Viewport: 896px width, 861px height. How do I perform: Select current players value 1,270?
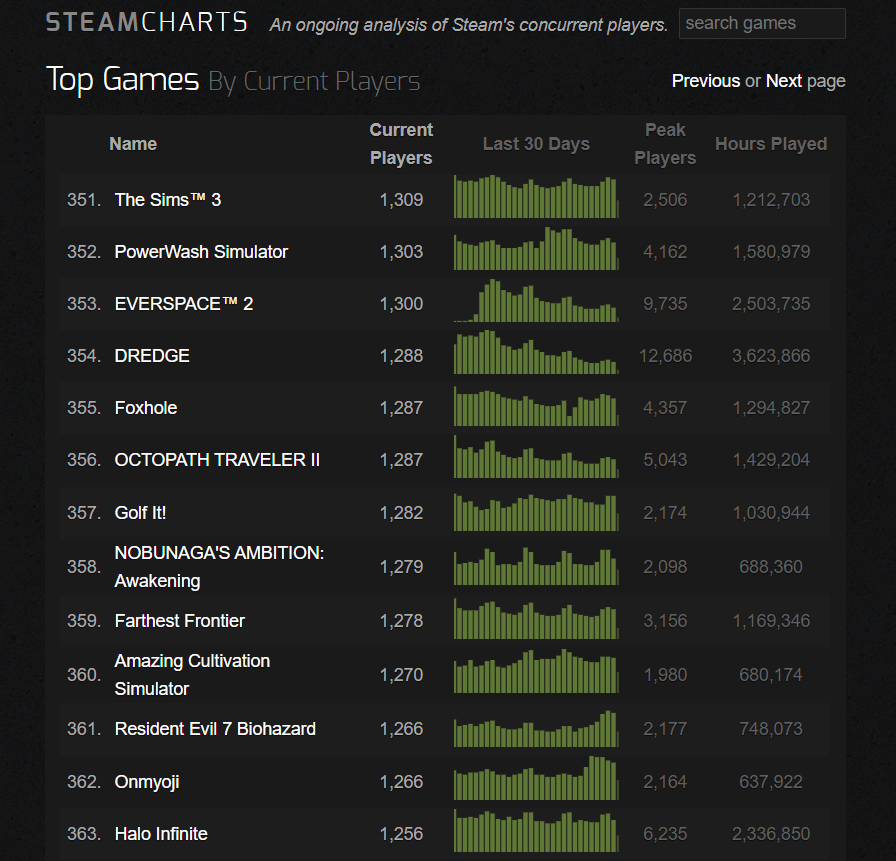[x=401, y=674]
